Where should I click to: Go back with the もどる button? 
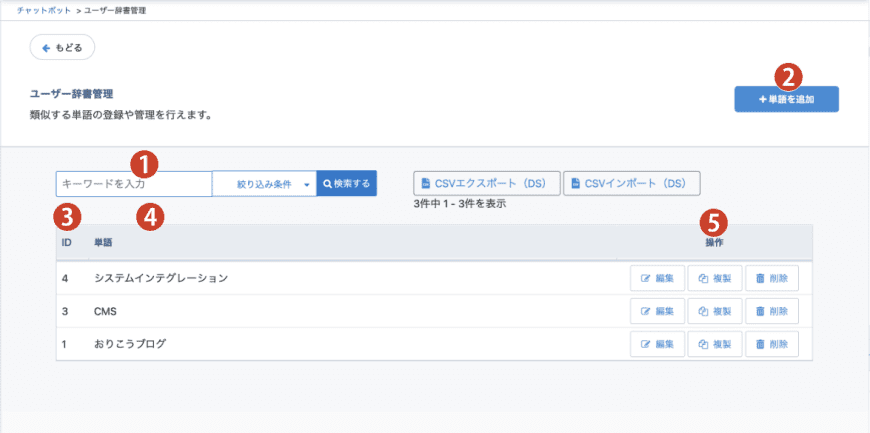click(62, 47)
